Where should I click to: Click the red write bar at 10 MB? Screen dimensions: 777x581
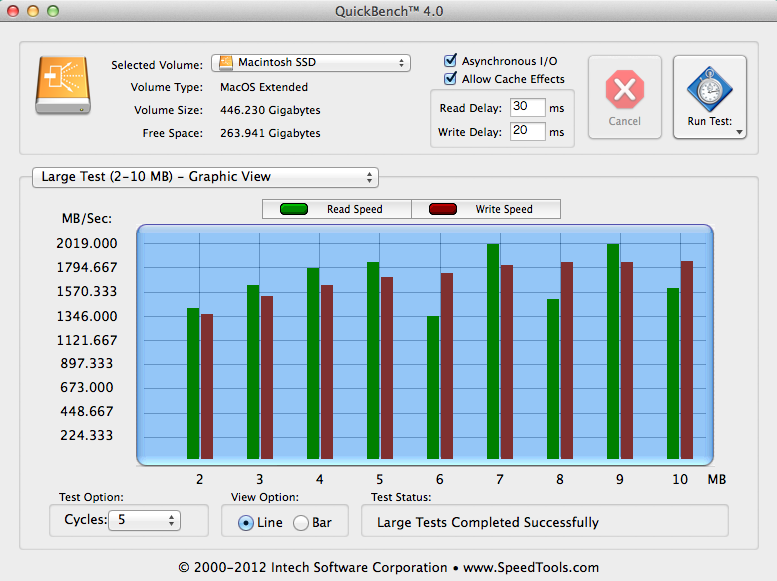687,360
